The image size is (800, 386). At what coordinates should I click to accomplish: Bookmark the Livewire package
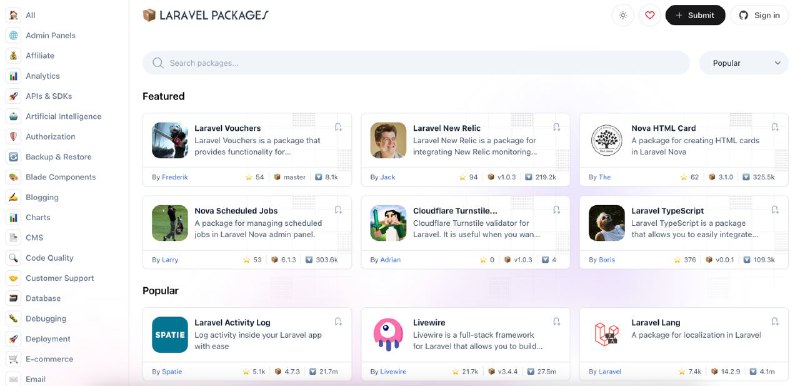[x=556, y=321]
